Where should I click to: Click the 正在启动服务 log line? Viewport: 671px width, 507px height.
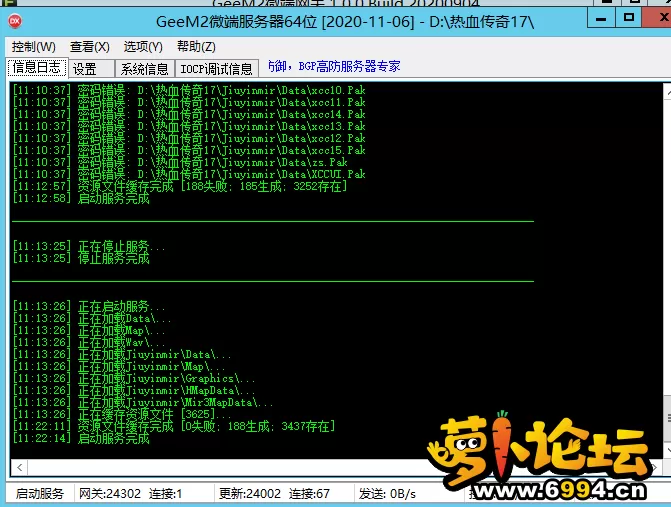(x=89, y=306)
